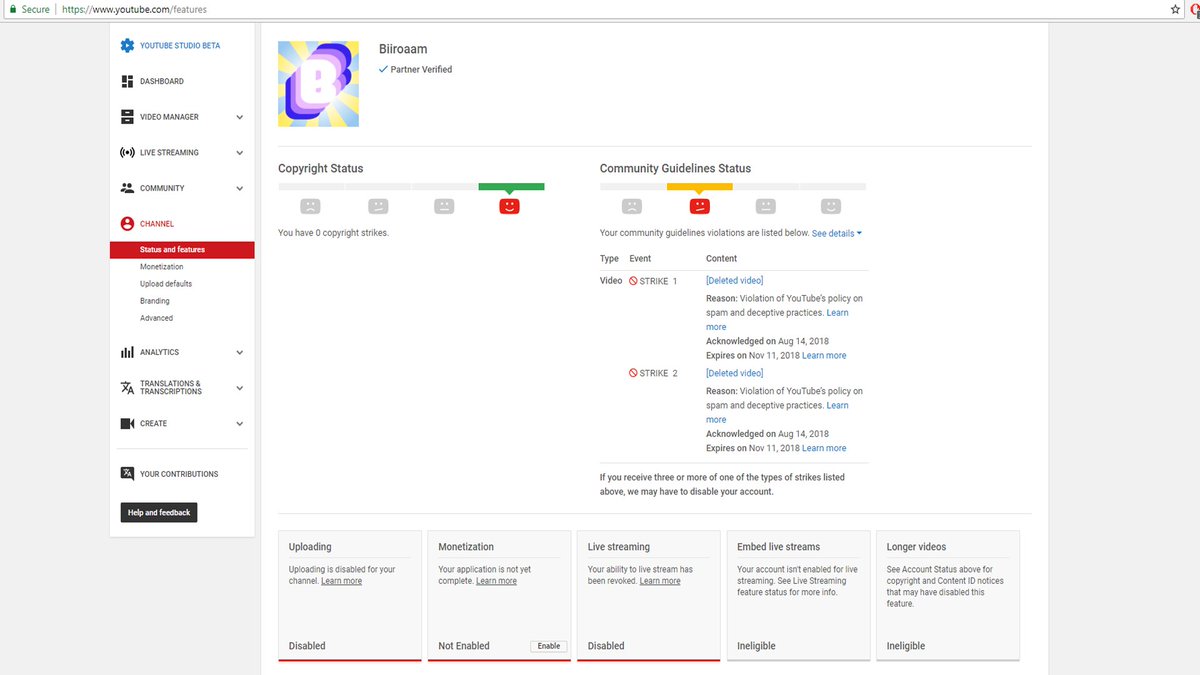Click Learn more beside Strike 1 expiry

pos(824,355)
